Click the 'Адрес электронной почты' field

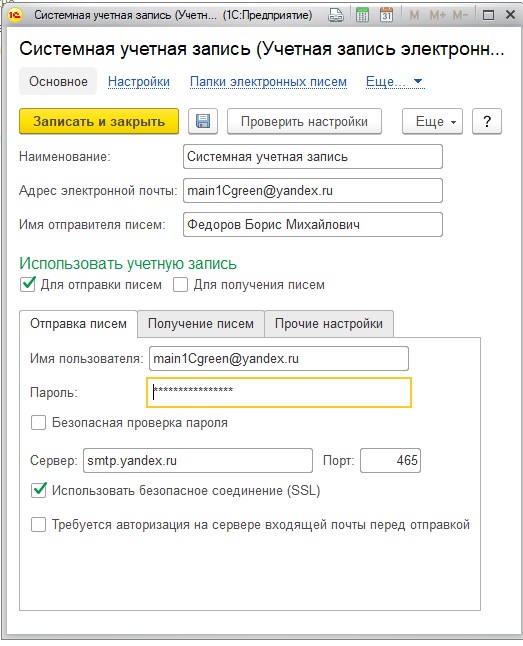(313, 190)
